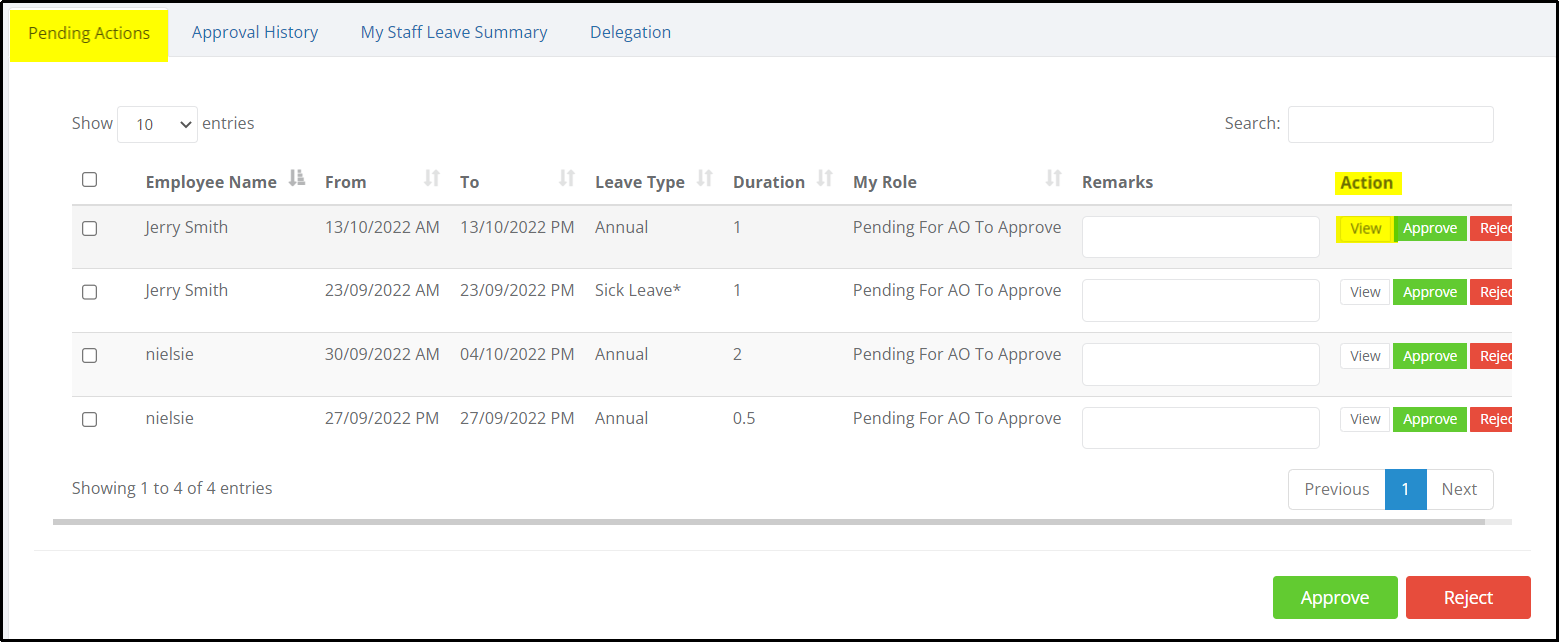Click the '04/10/2022 PM' date cell
The image size is (1559, 642).
[517, 354]
